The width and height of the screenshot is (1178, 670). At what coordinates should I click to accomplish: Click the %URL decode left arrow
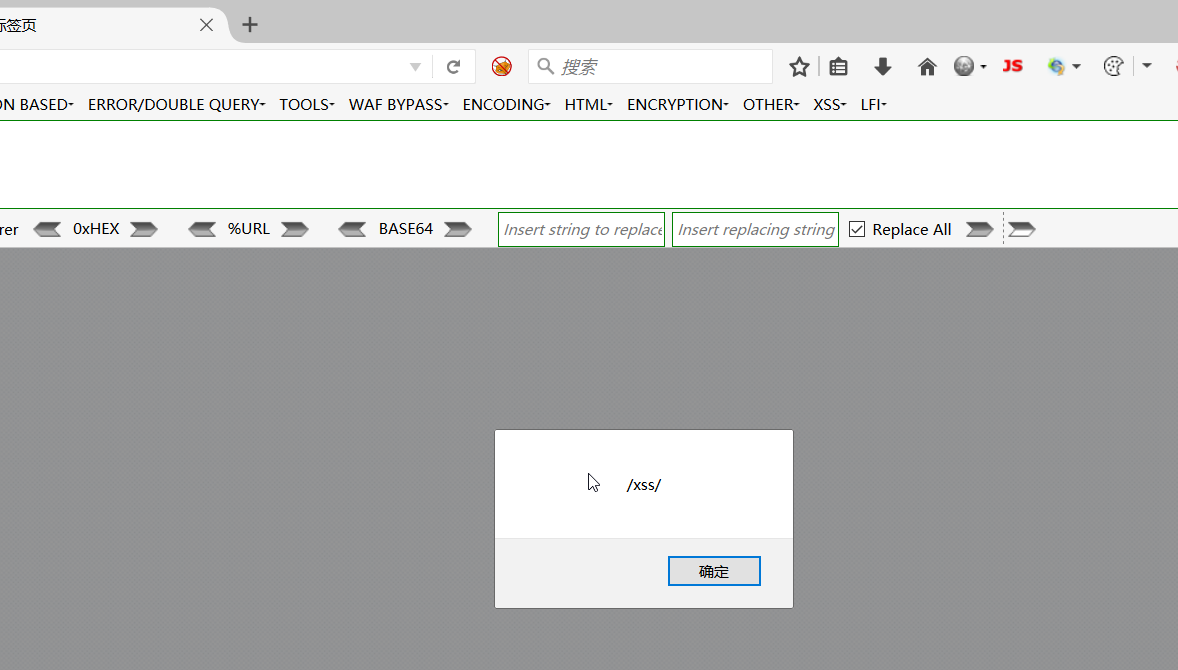(x=203, y=229)
